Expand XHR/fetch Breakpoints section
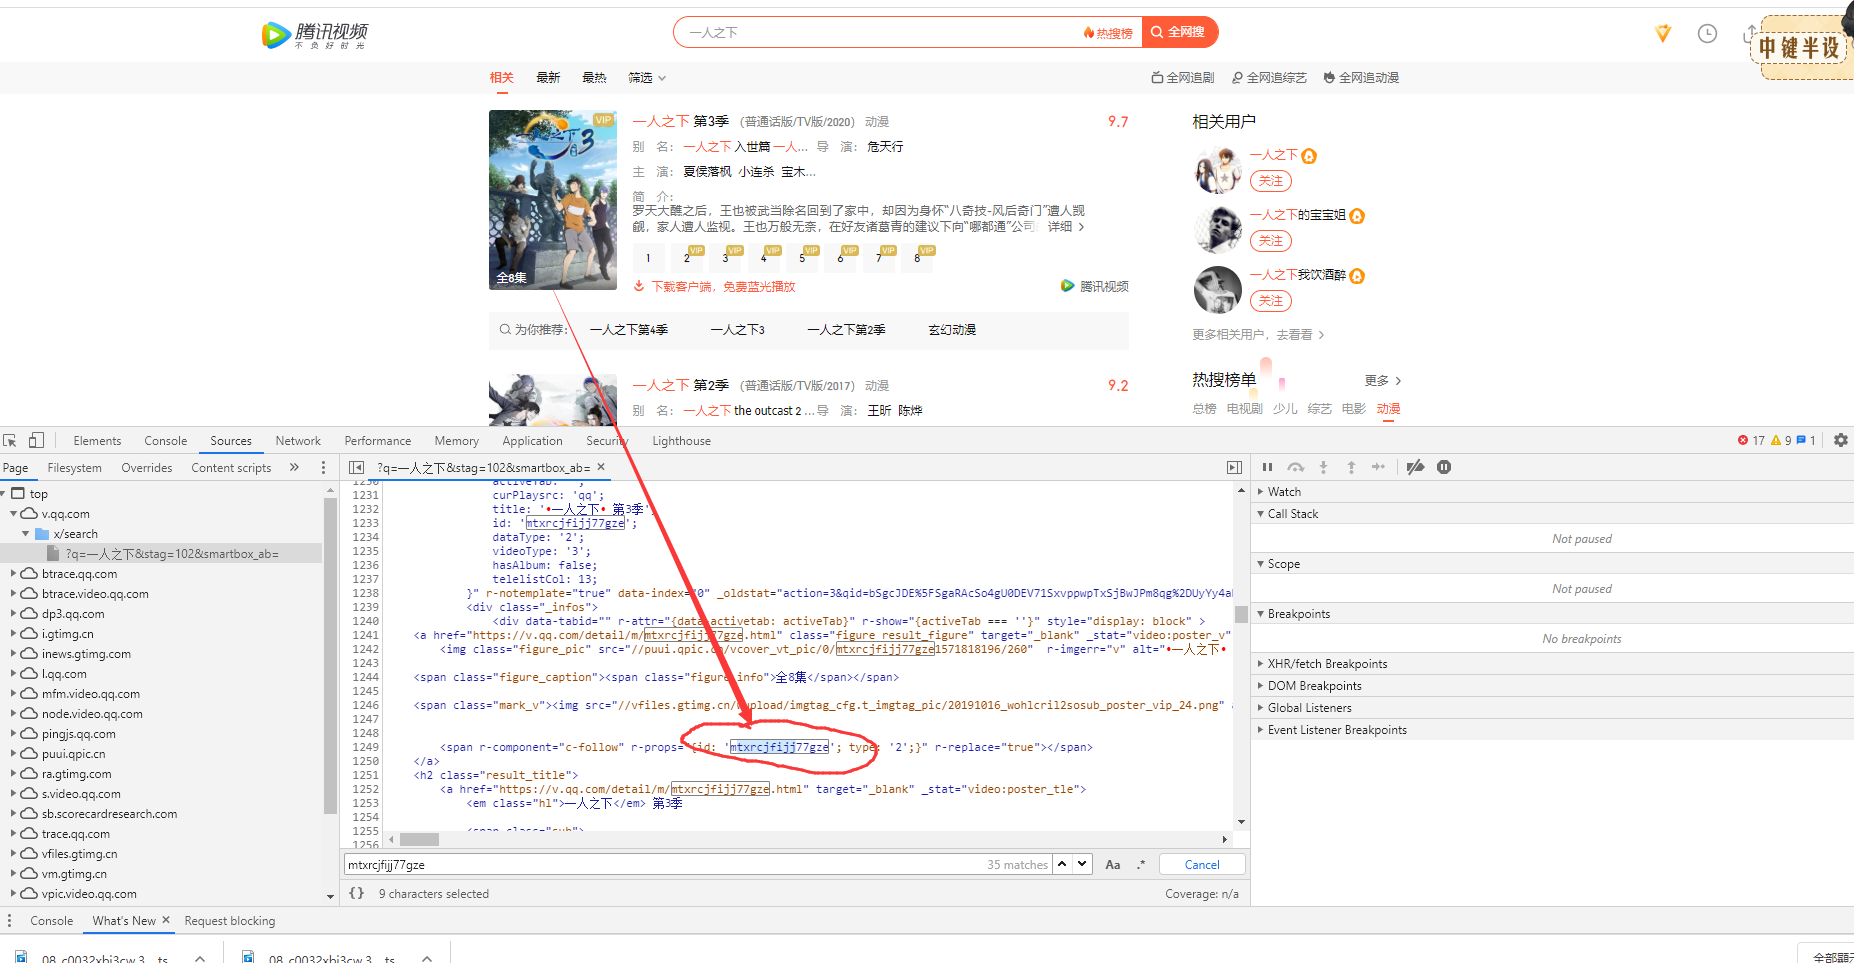 (x=1260, y=663)
